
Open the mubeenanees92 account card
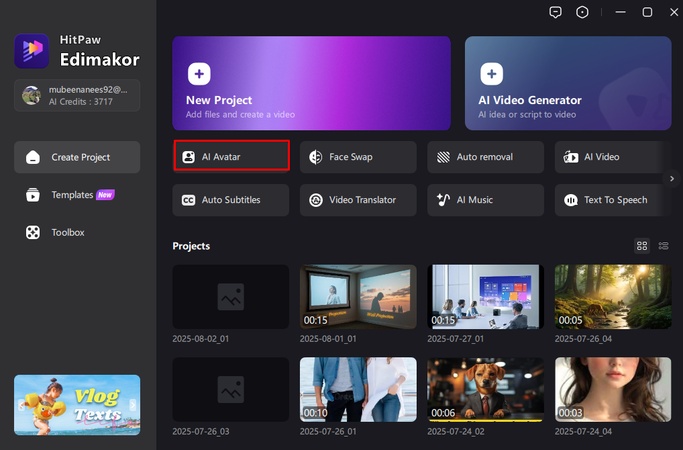click(x=77, y=95)
